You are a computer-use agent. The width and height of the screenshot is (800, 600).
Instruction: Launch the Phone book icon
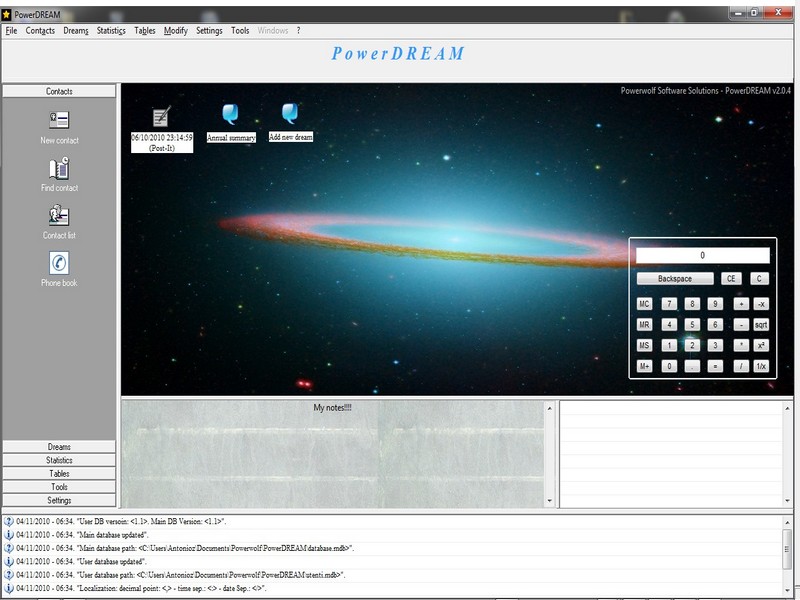59,263
